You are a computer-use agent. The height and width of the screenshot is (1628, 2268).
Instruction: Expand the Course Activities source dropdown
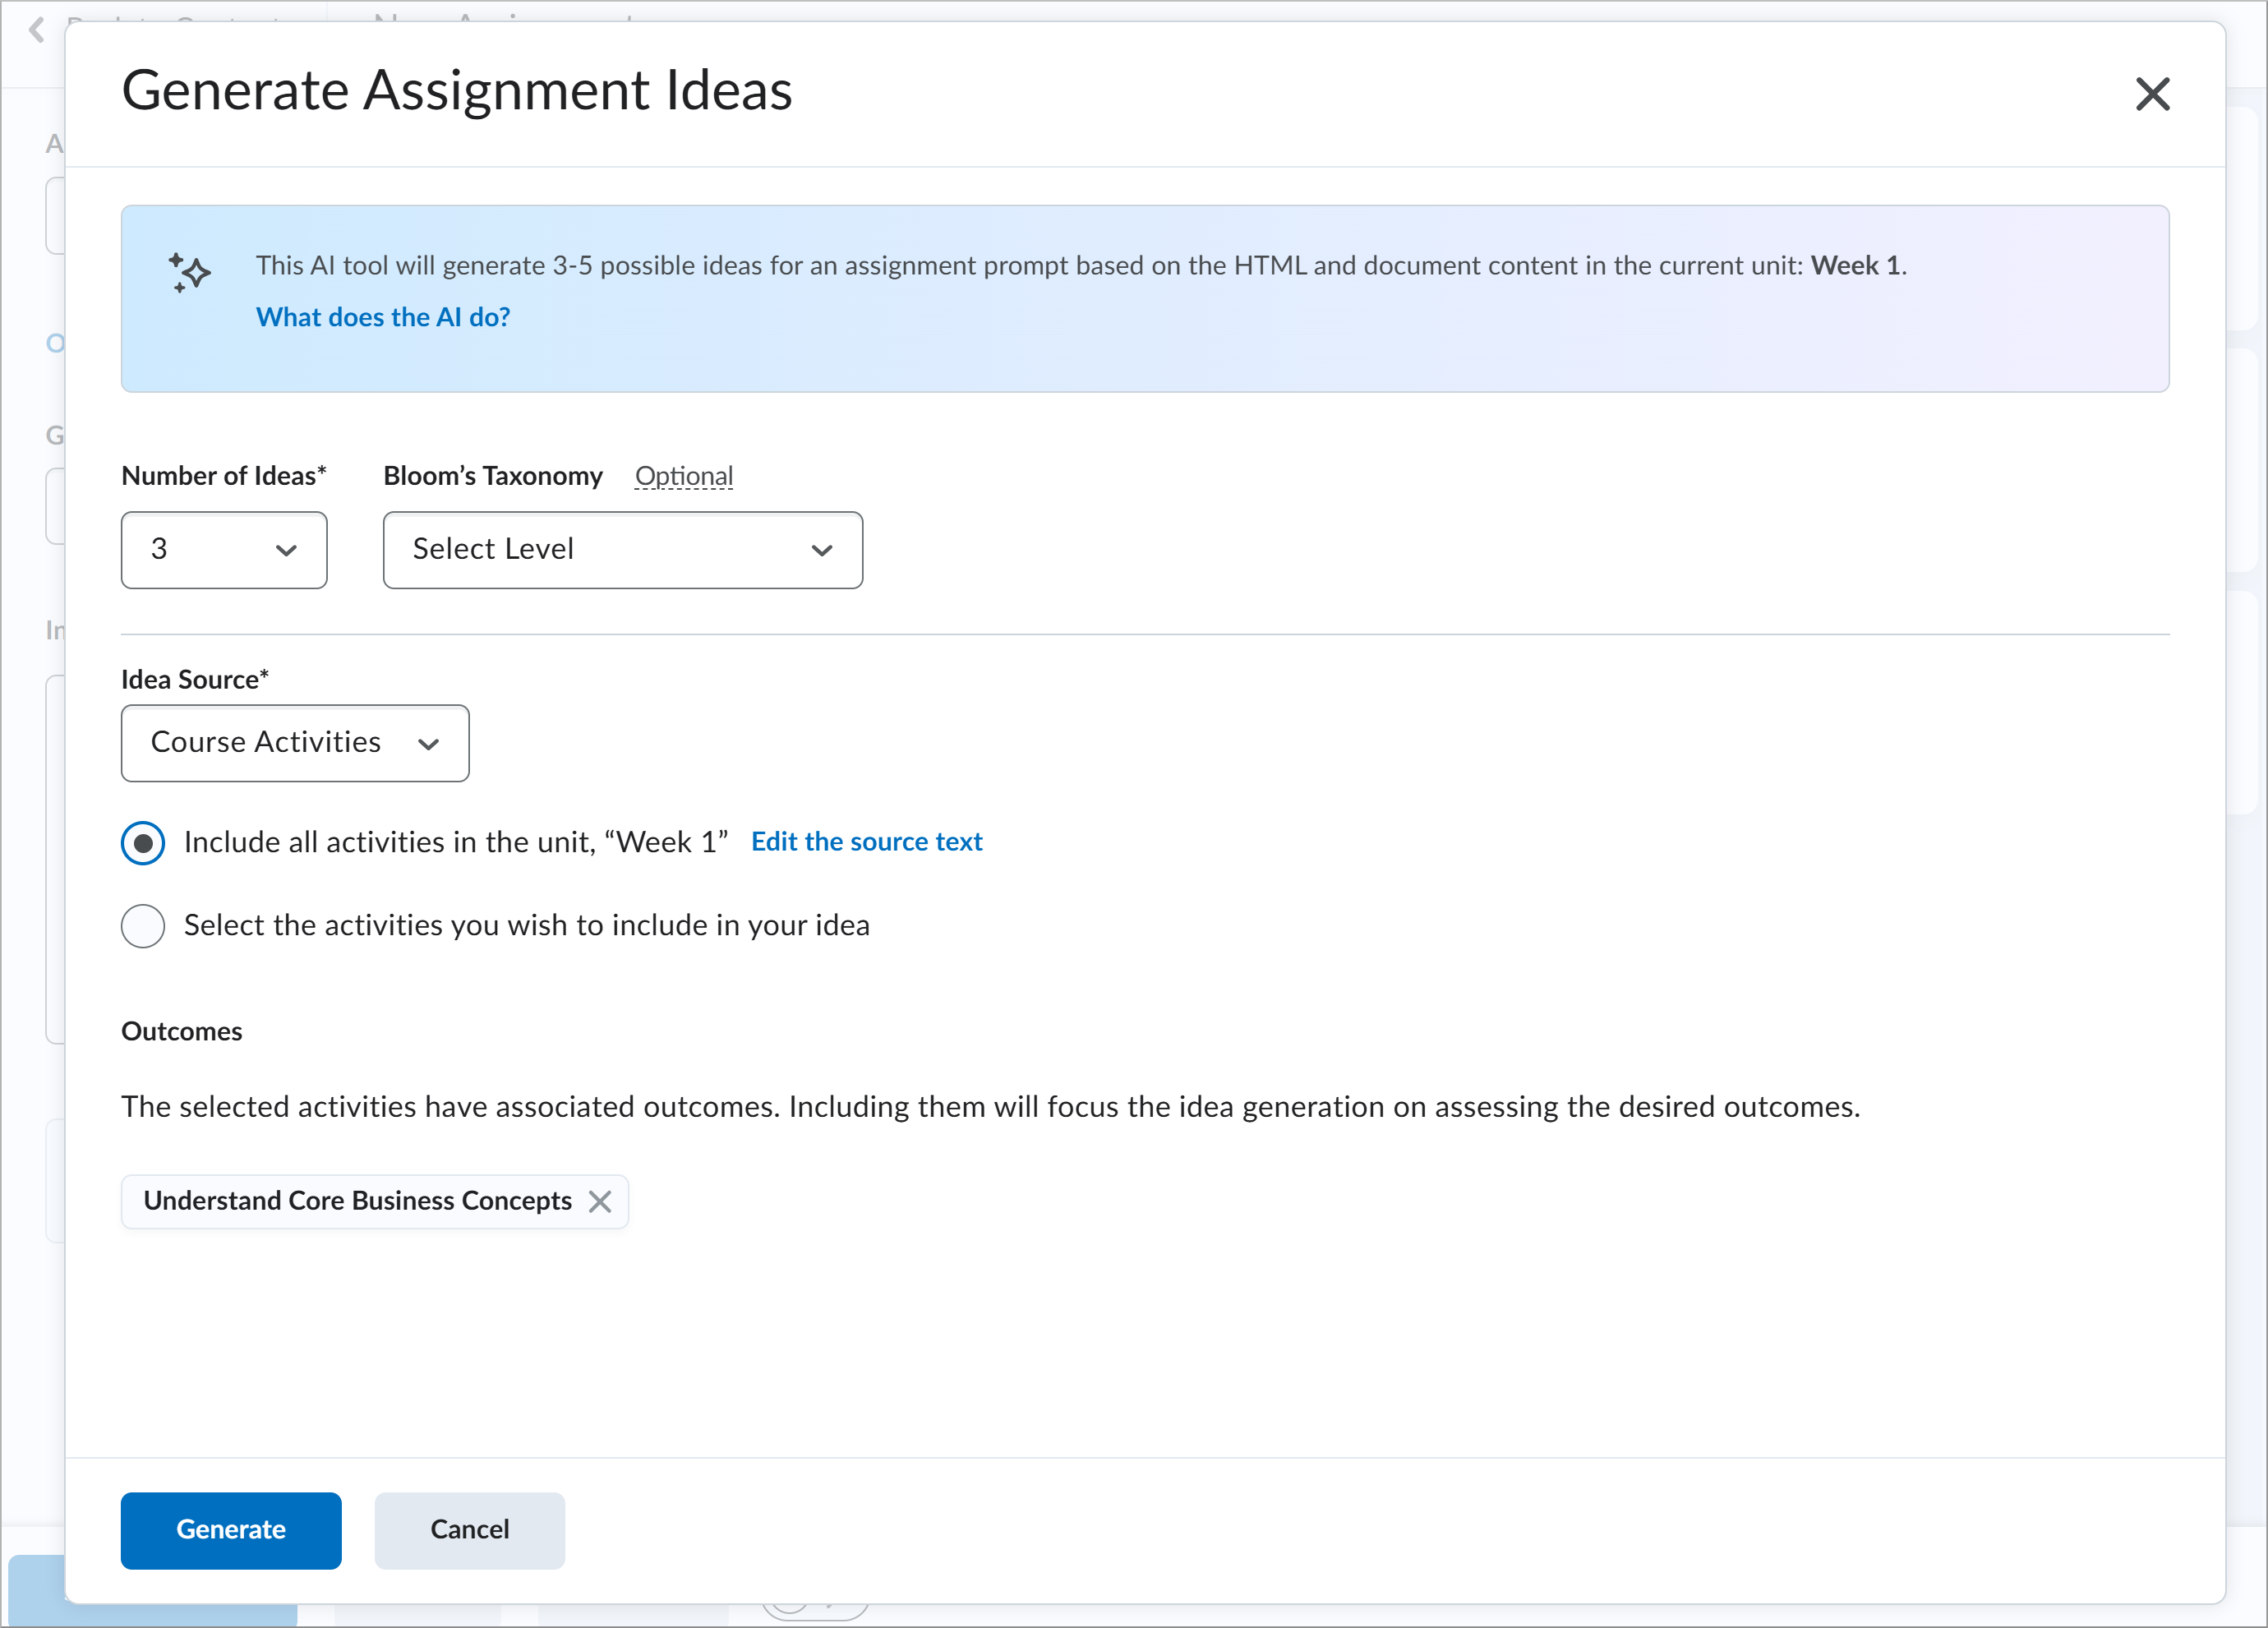(x=294, y=743)
